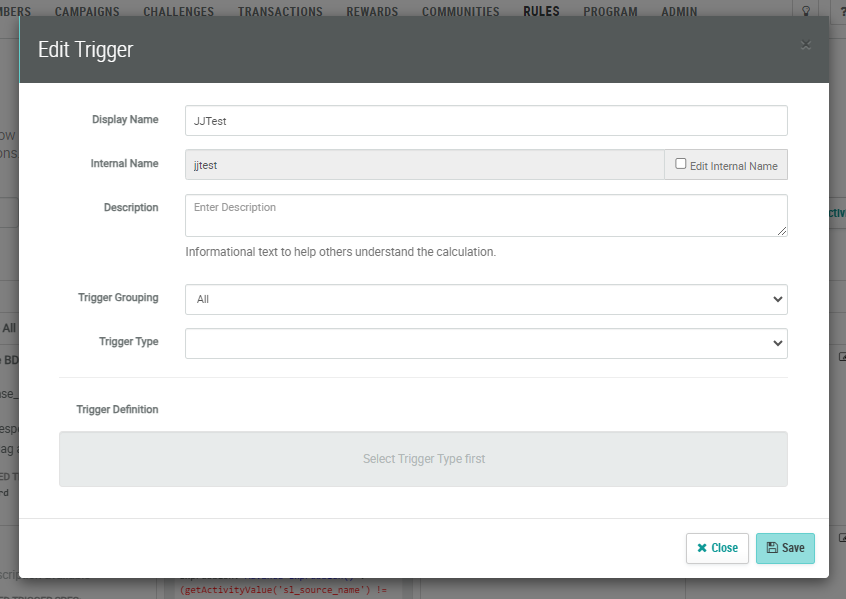Click the Rules menu item

click(541, 12)
